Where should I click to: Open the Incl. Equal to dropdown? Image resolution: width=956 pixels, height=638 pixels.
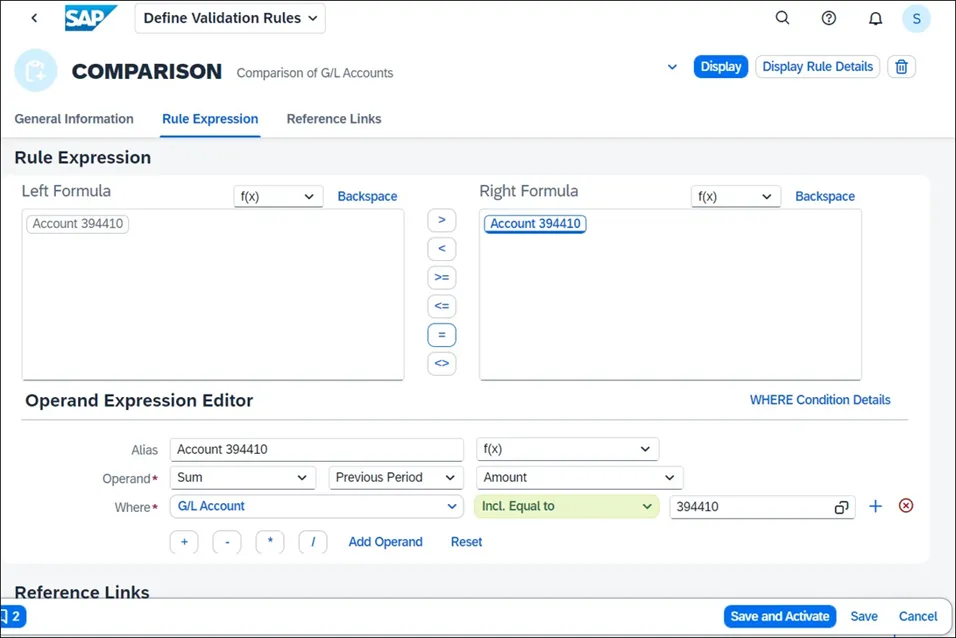(x=566, y=506)
